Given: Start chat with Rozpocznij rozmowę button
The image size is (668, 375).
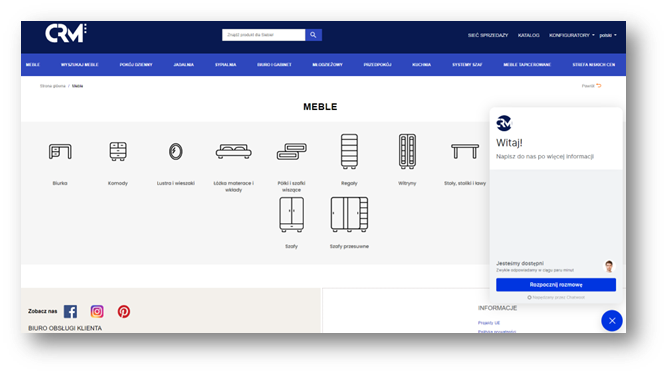Looking at the screenshot, I should (556, 285).
